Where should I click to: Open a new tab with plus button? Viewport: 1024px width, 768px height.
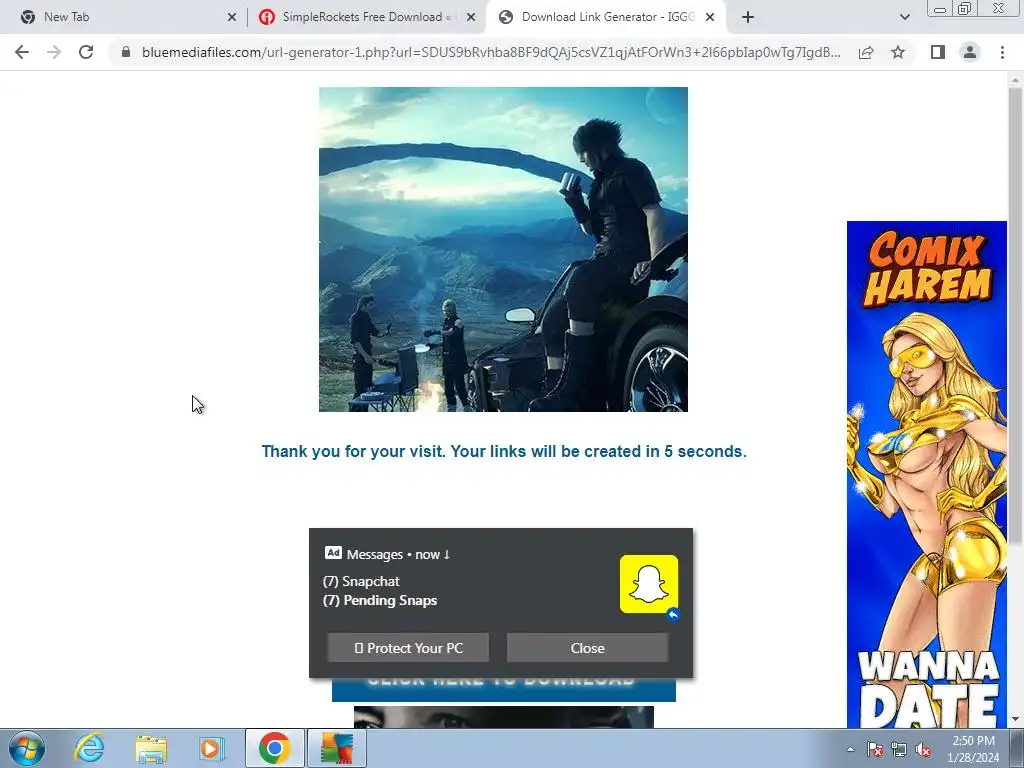[748, 17]
